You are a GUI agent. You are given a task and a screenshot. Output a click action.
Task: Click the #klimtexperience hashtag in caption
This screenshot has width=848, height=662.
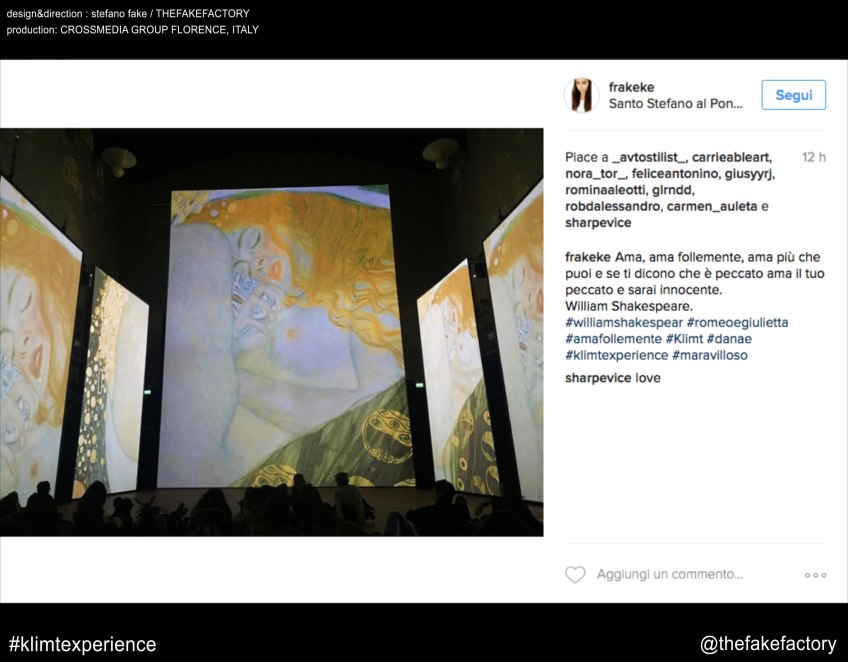coord(617,355)
